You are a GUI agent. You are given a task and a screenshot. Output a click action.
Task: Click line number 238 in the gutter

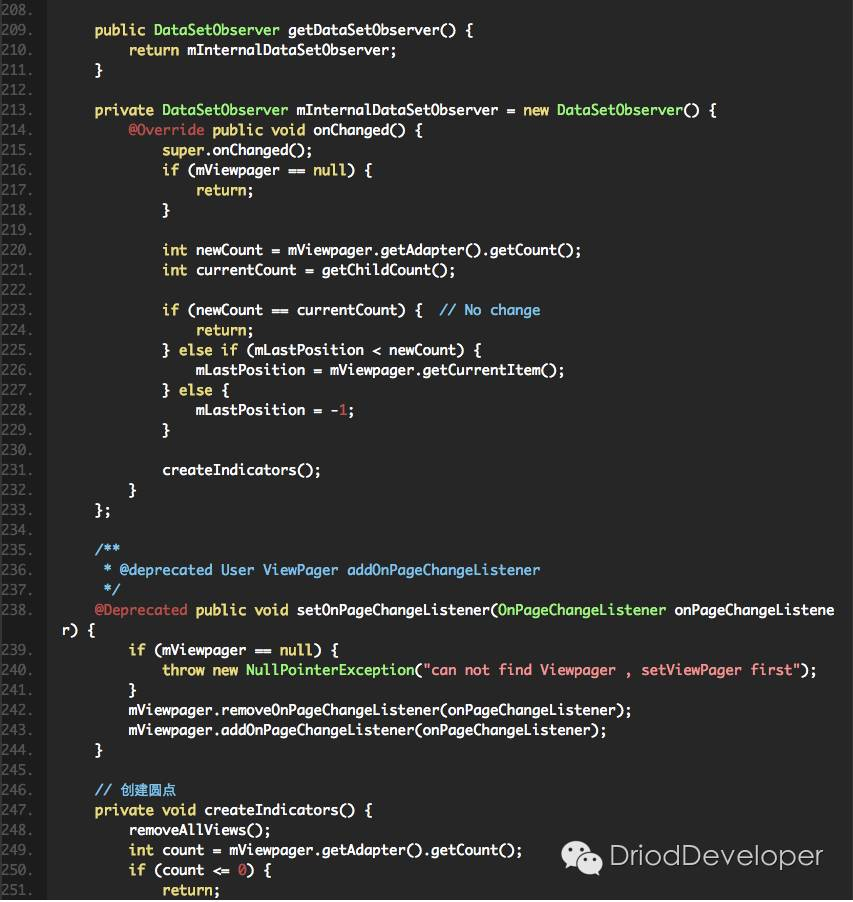(x=16, y=610)
